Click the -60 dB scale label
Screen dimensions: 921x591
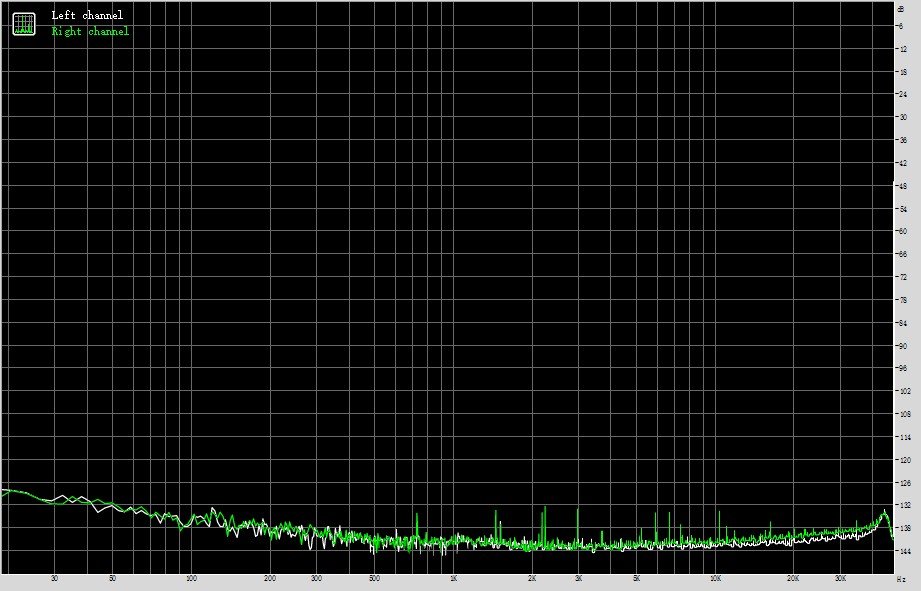click(x=902, y=231)
